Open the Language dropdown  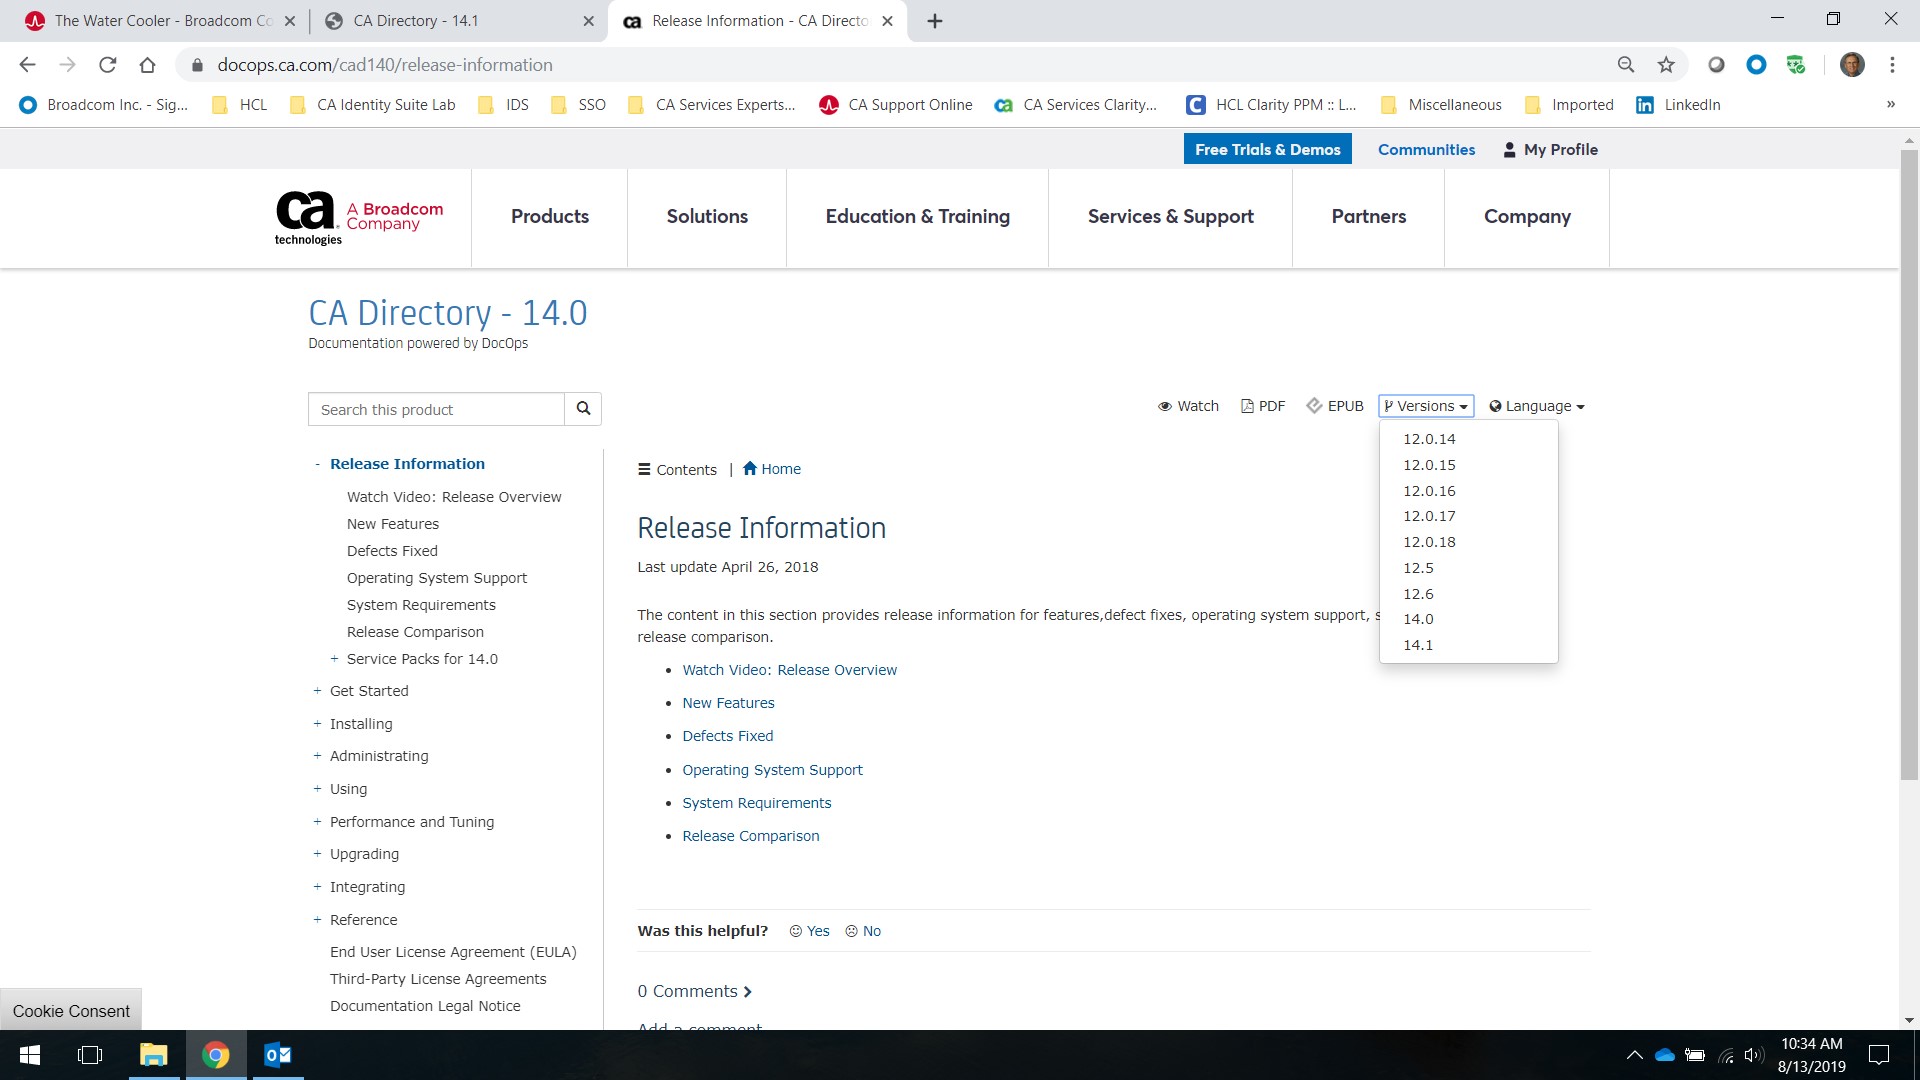1537,406
